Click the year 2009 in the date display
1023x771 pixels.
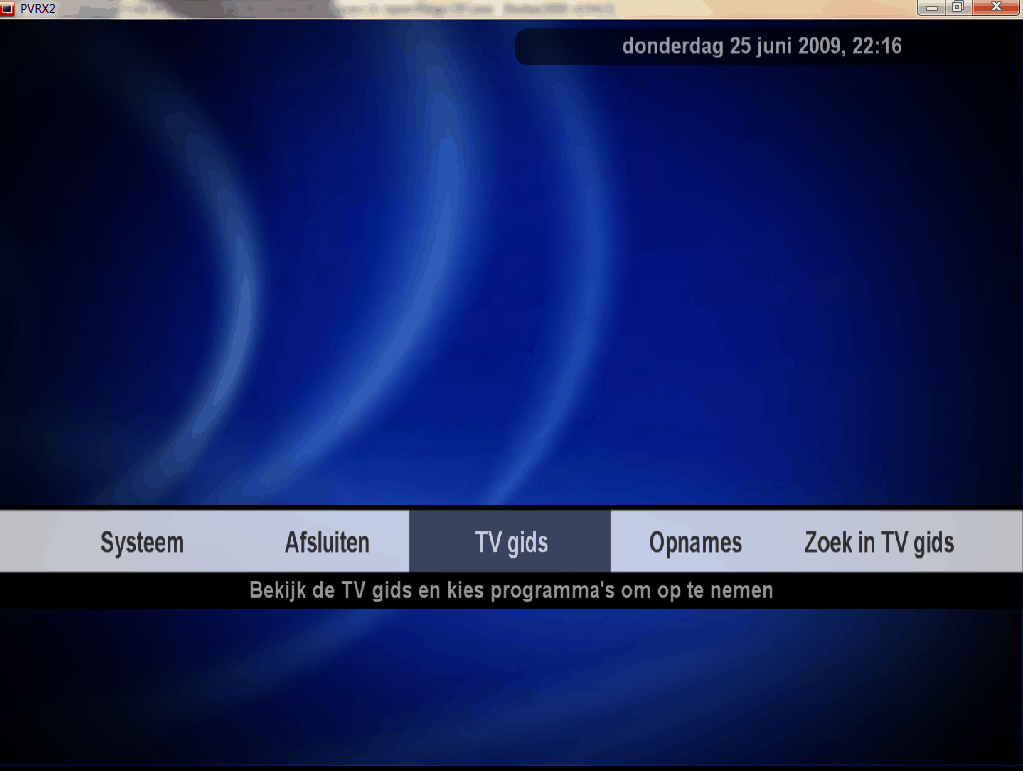pos(819,47)
